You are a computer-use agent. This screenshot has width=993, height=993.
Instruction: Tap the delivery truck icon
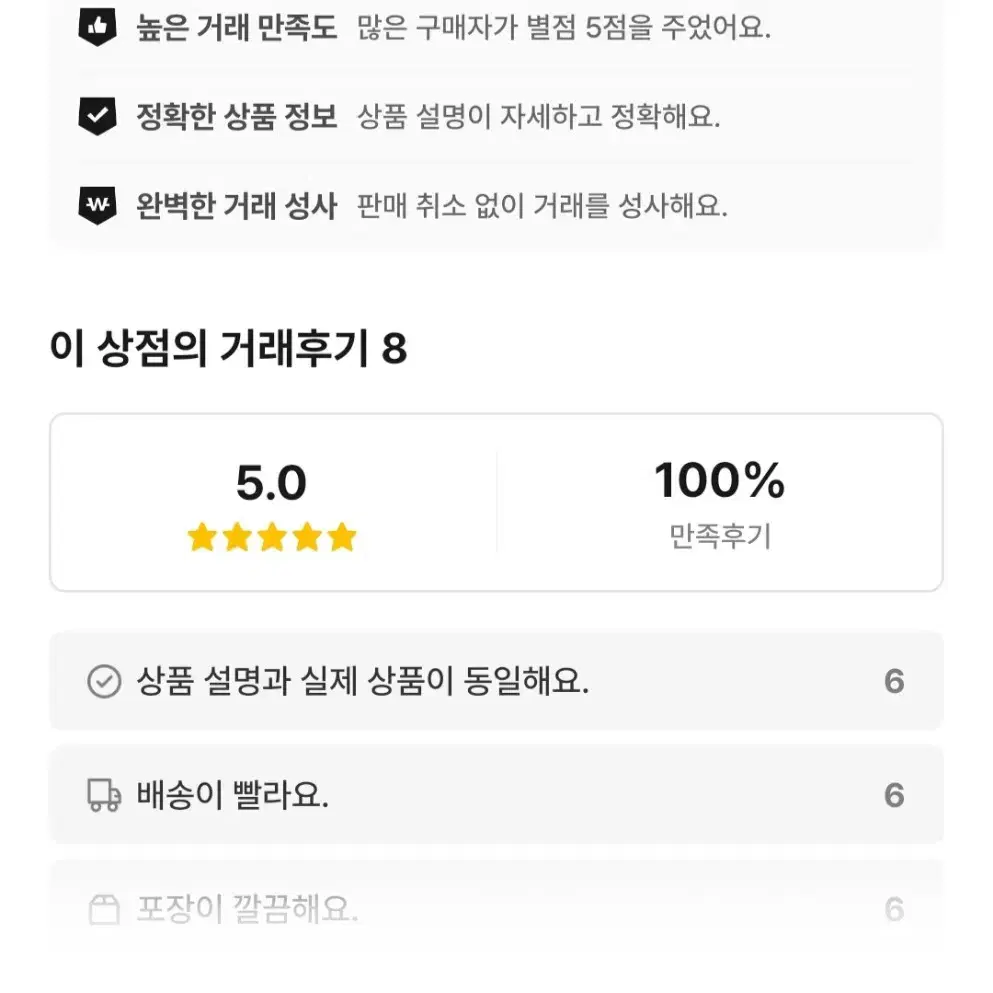click(x=104, y=795)
